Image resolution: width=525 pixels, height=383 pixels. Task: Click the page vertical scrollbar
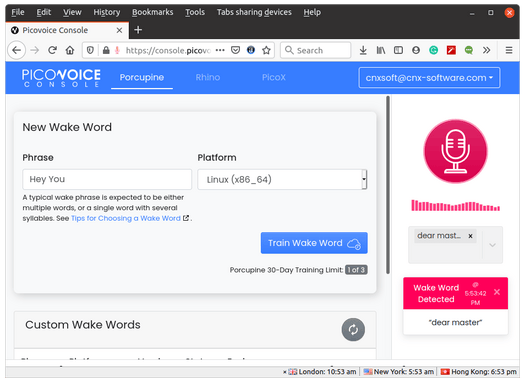pyautogui.click(x=388, y=185)
